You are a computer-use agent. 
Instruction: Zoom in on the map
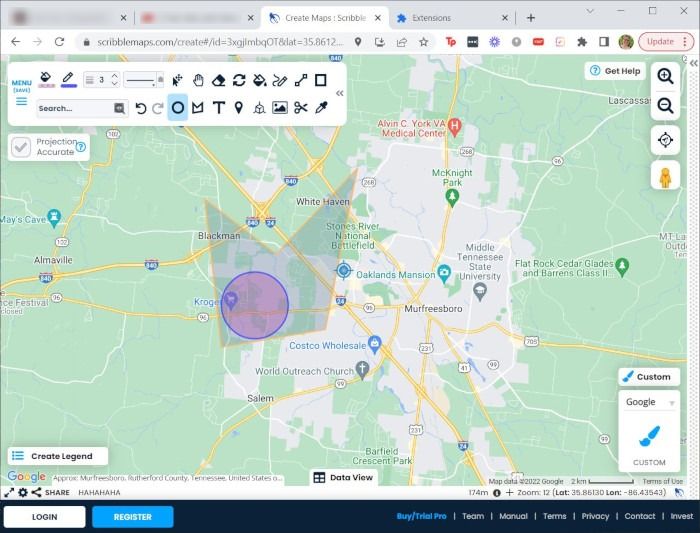click(665, 76)
